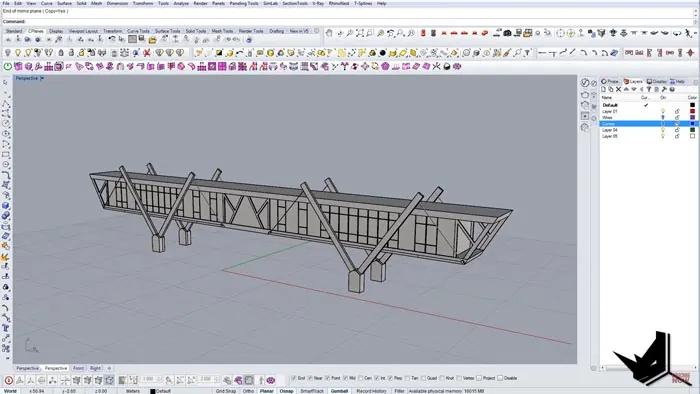
Task: Click the hammer tools icon in Layers panel
Action: tap(664, 89)
